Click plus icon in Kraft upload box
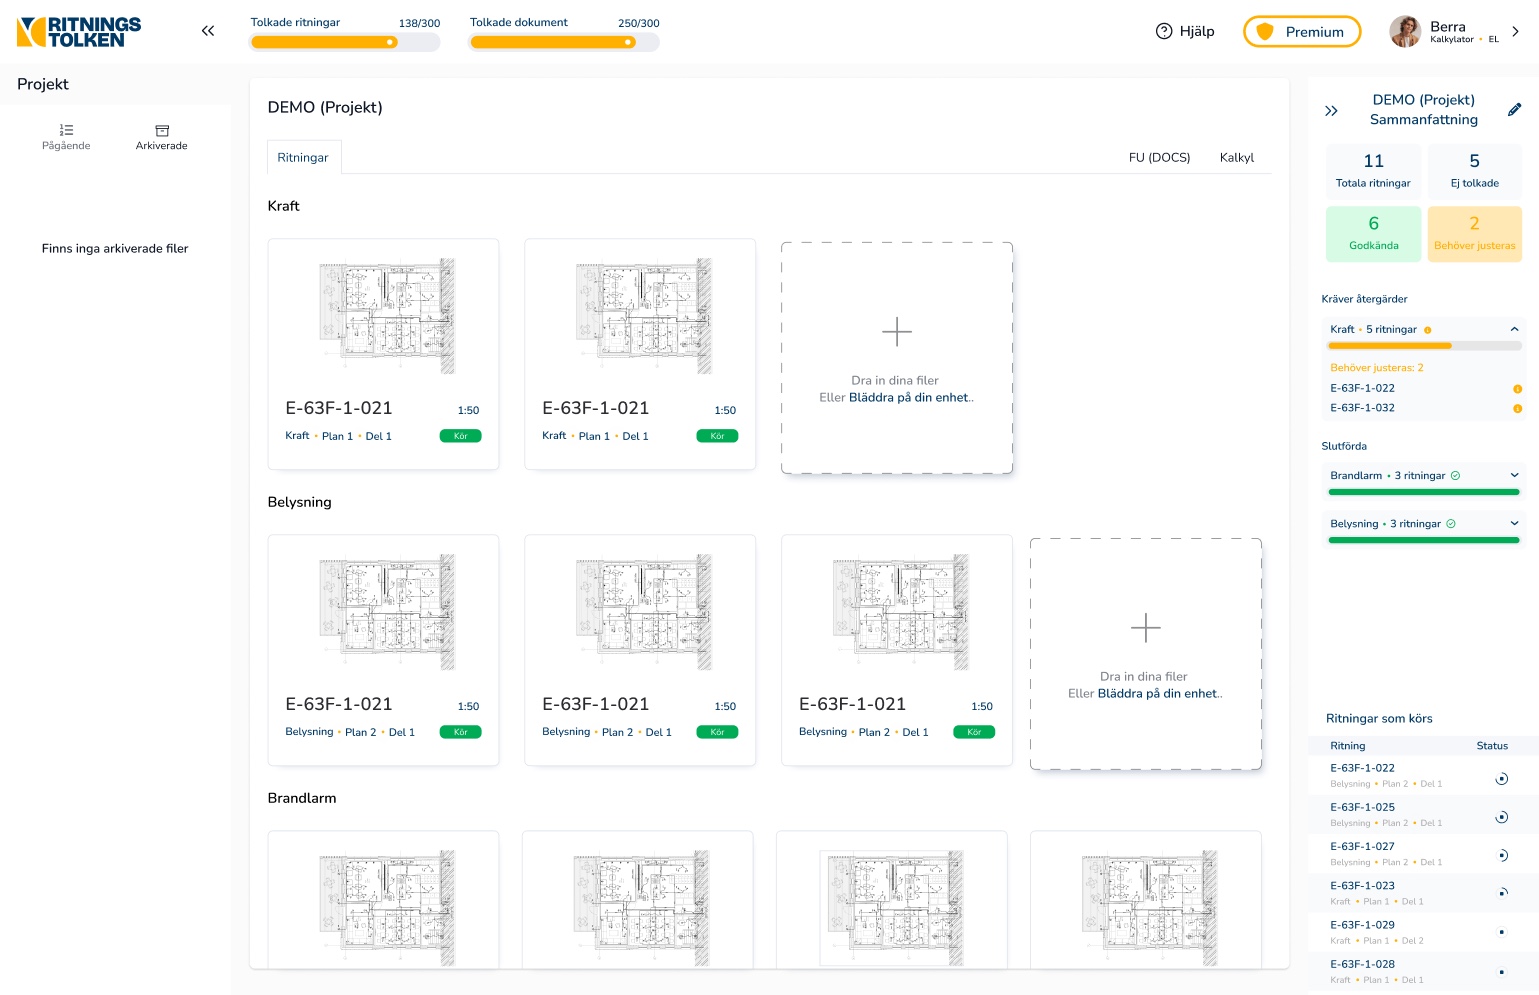Viewport: 1539px width, 995px height. point(897,331)
